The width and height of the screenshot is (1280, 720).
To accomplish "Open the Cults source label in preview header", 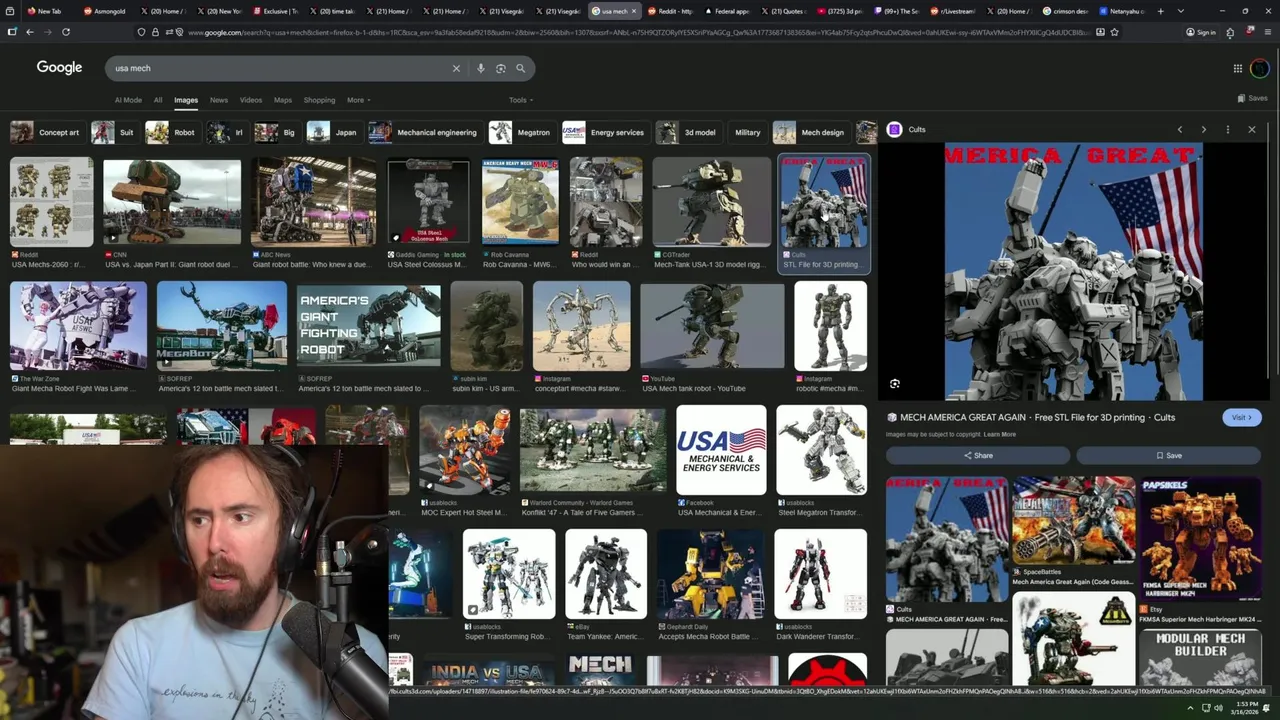I will [906, 129].
